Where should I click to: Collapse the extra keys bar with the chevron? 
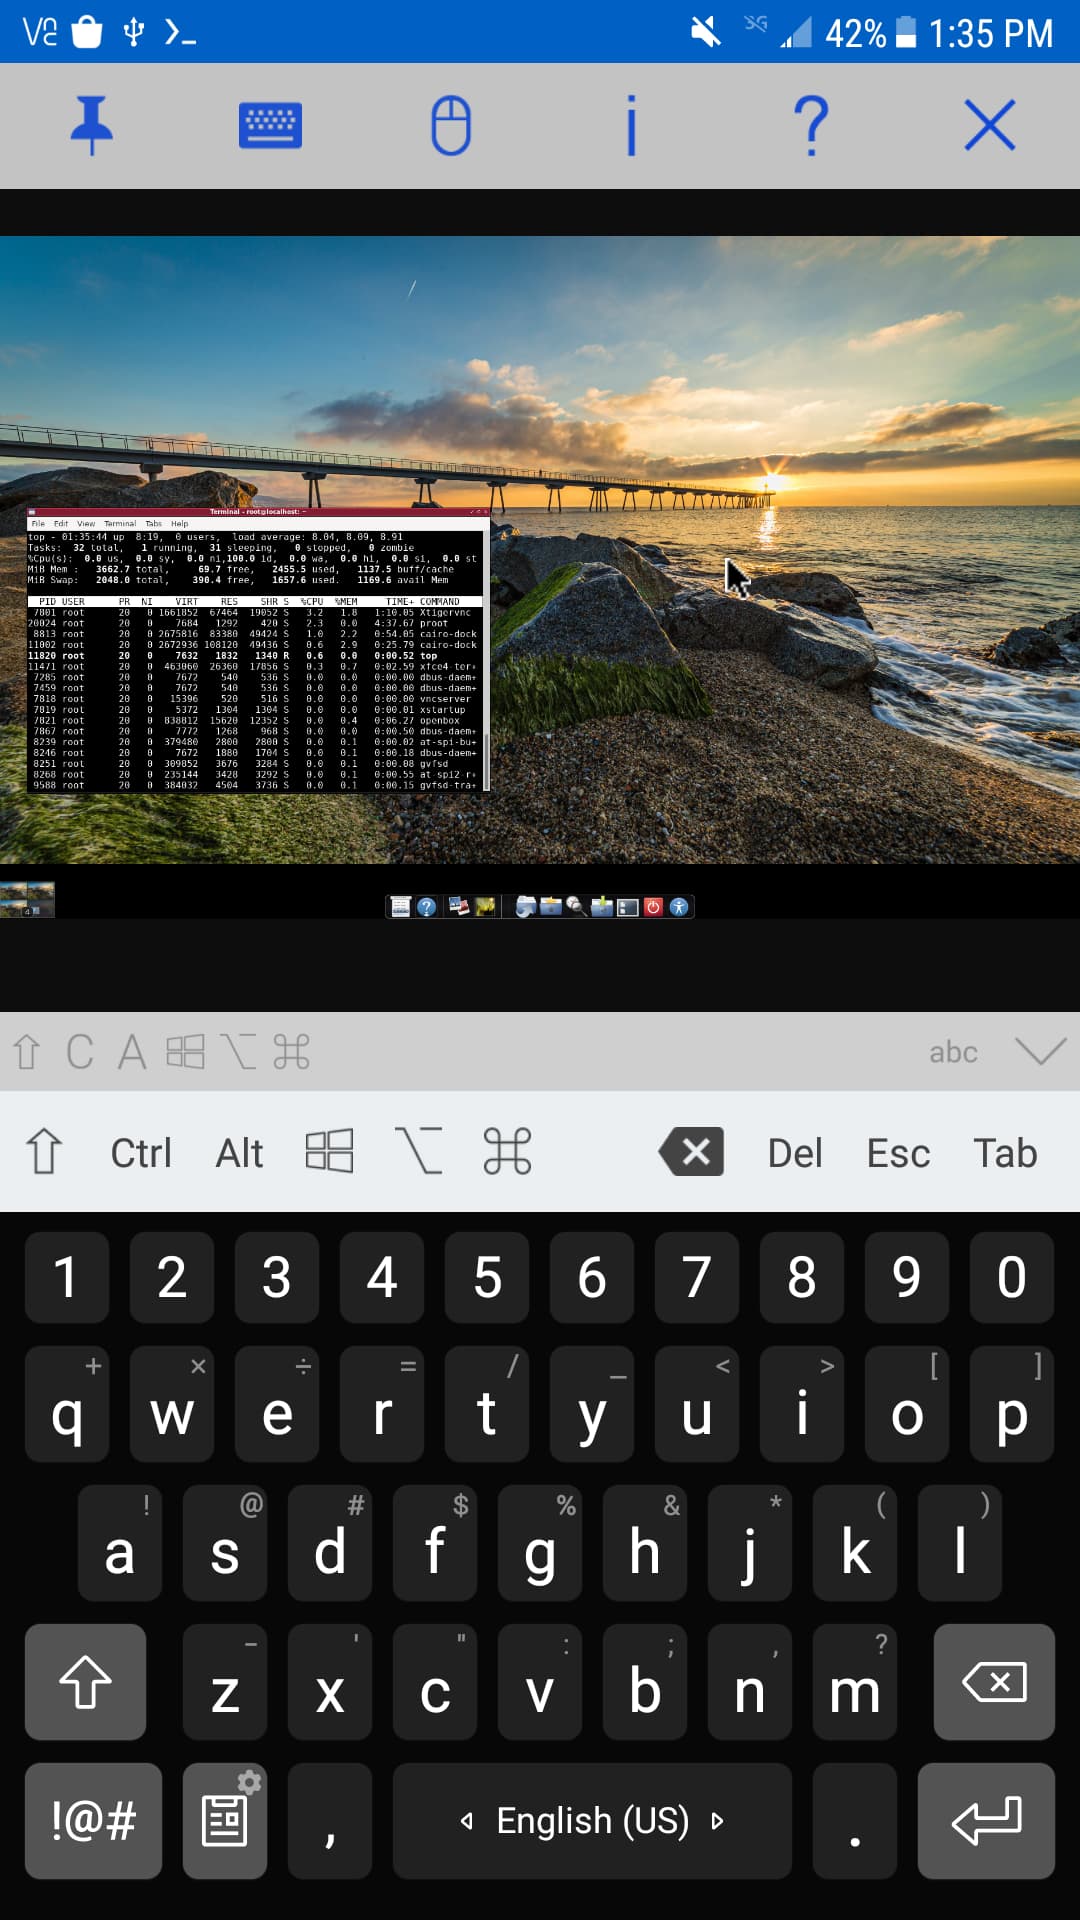point(1040,1051)
